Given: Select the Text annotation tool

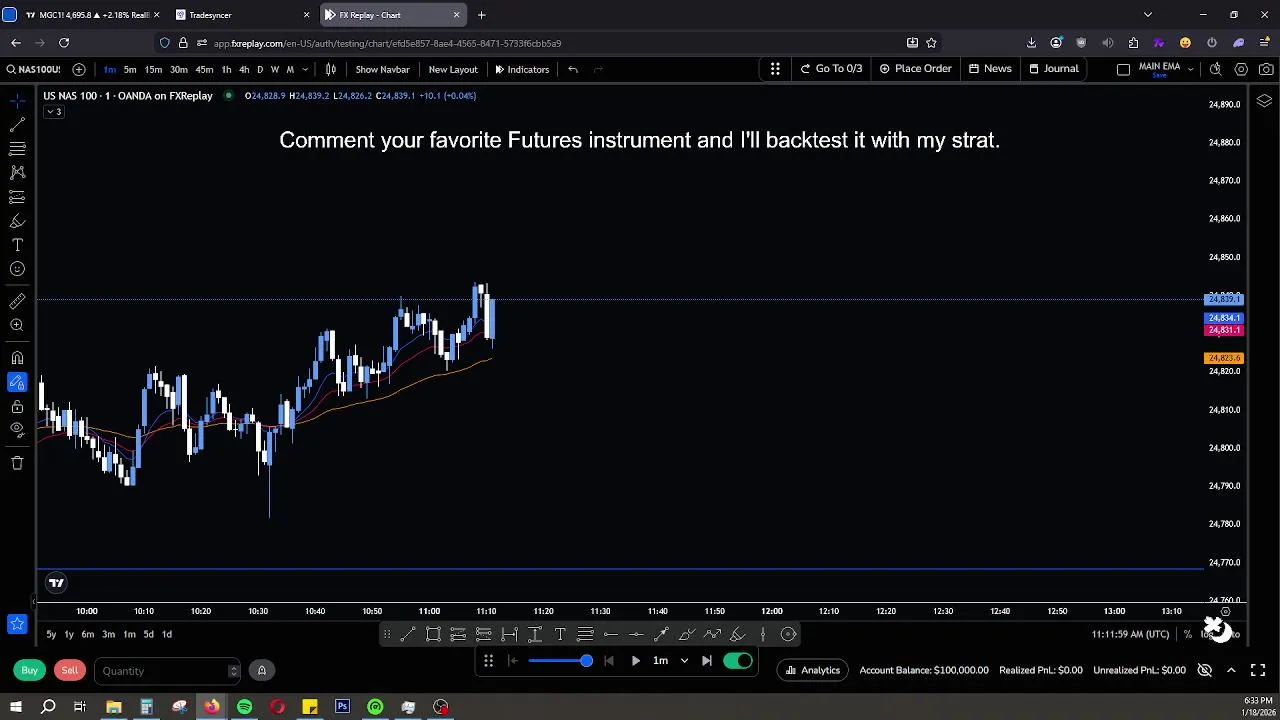Looking at the screenshot, I should pos(17,245).
